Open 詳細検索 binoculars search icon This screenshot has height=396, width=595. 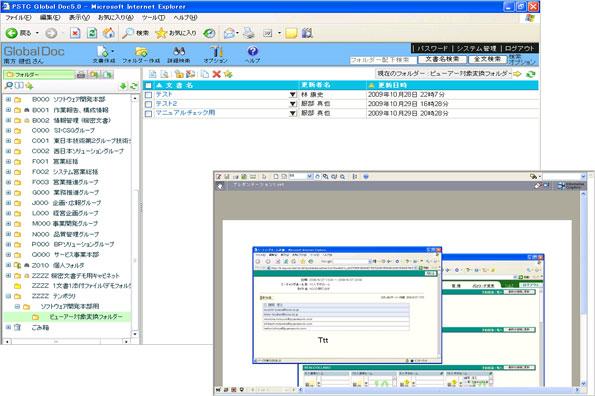179,52
